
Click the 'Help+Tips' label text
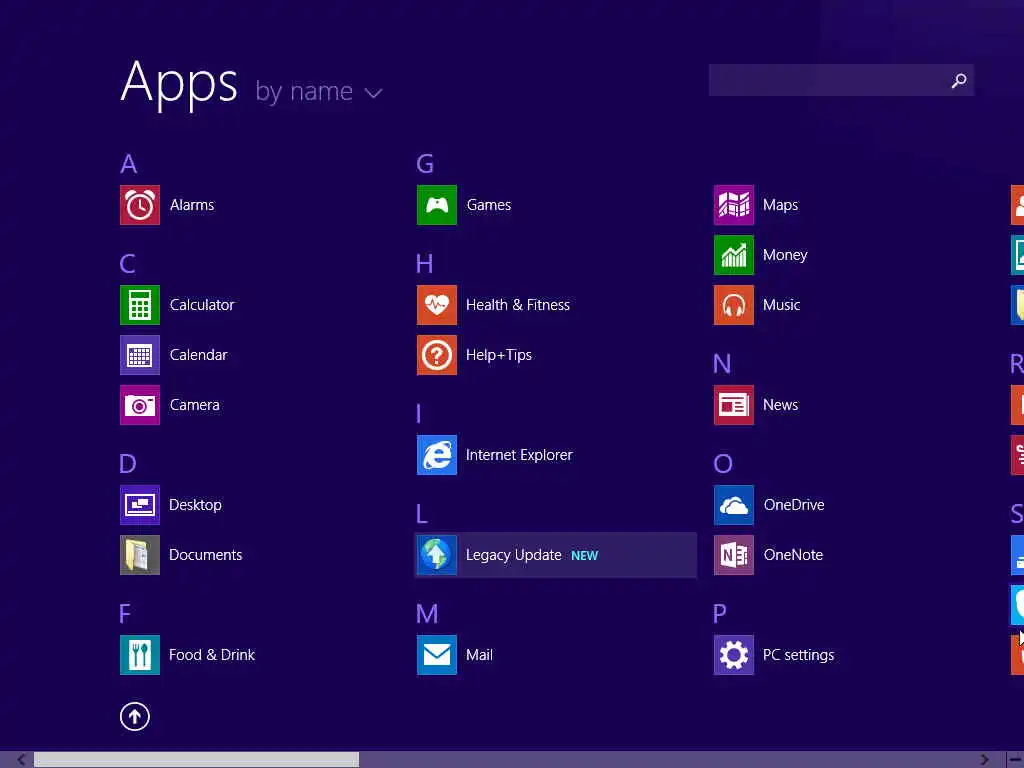coord(499,355)
